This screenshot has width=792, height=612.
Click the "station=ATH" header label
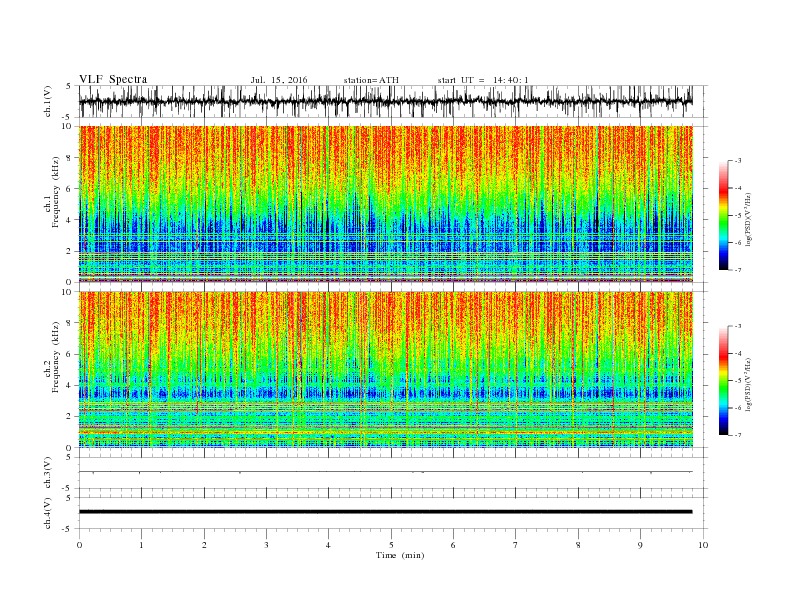tap(371, 80)
